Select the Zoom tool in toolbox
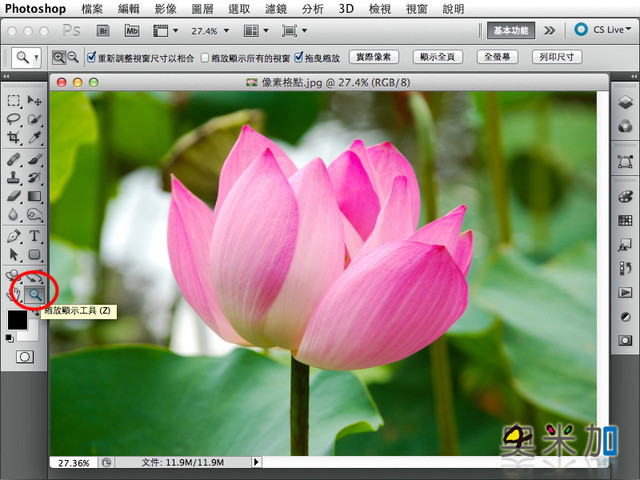 [x=35, y=294]
